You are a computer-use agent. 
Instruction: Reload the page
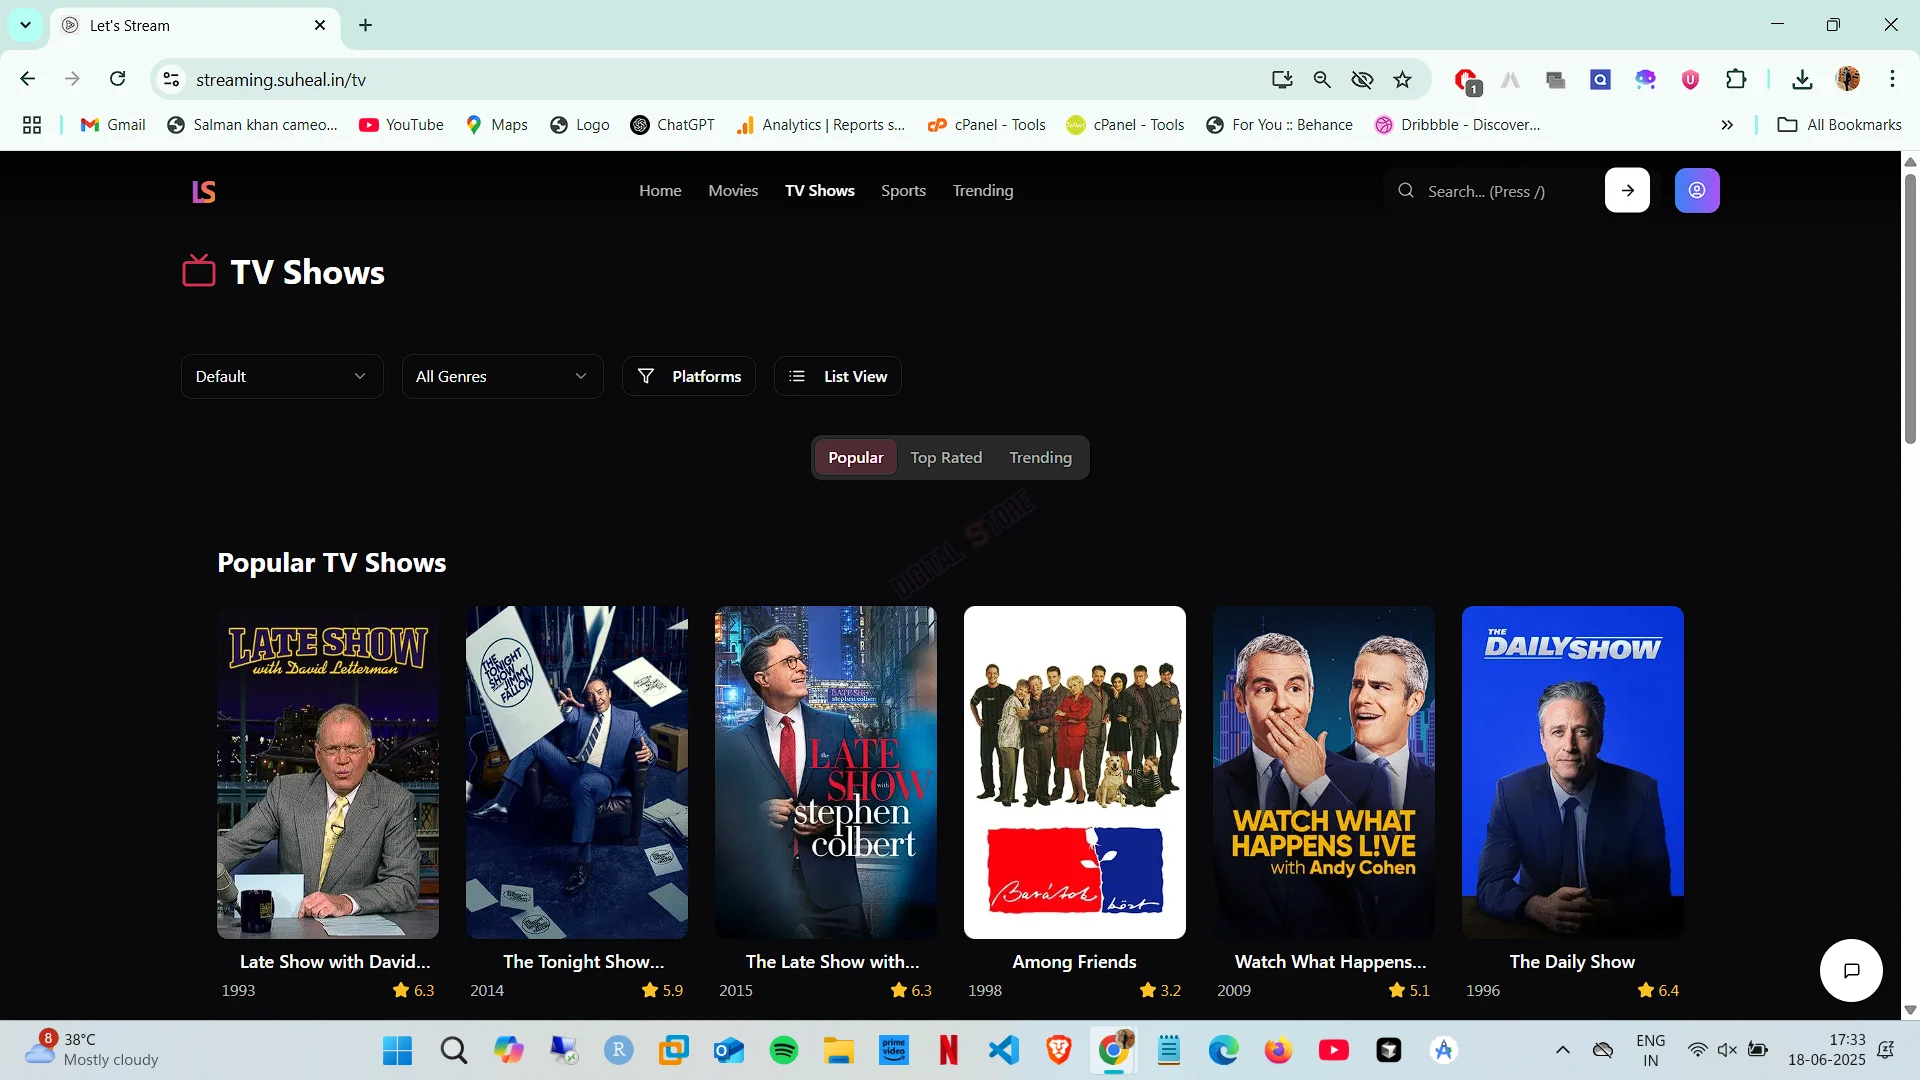118,79
